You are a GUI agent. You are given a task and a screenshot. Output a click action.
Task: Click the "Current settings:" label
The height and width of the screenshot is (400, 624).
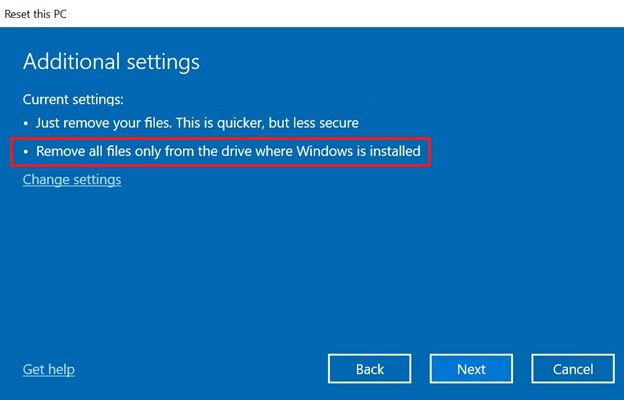point(73,100)
